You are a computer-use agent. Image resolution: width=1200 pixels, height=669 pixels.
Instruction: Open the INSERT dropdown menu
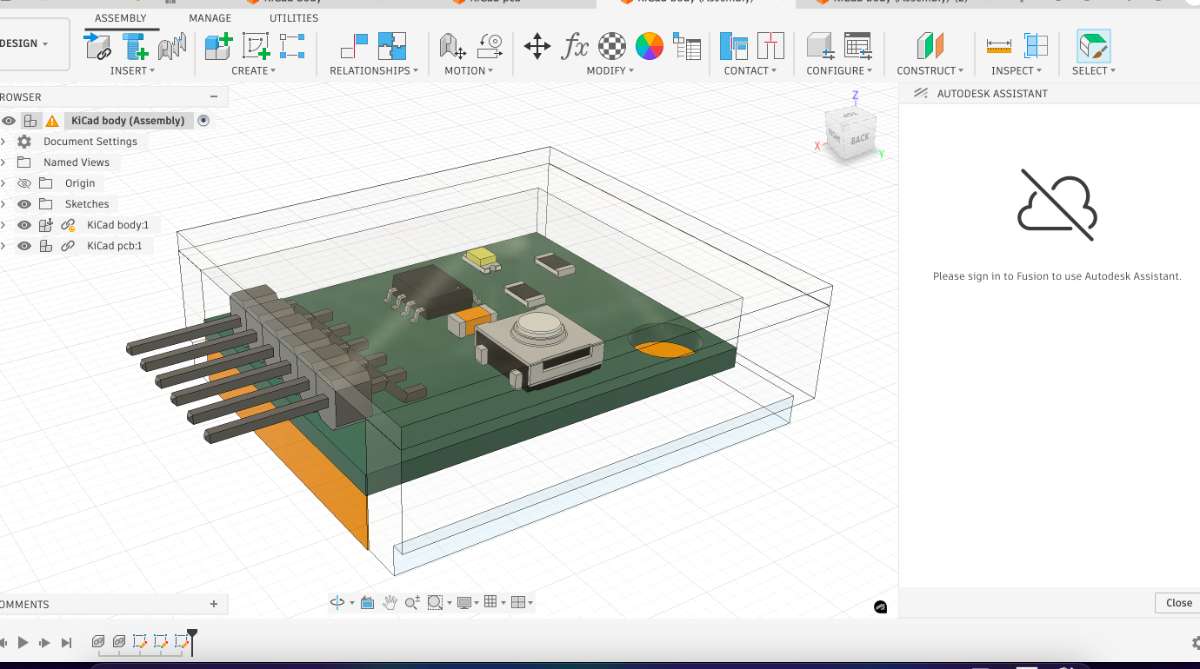pos(133,71)
